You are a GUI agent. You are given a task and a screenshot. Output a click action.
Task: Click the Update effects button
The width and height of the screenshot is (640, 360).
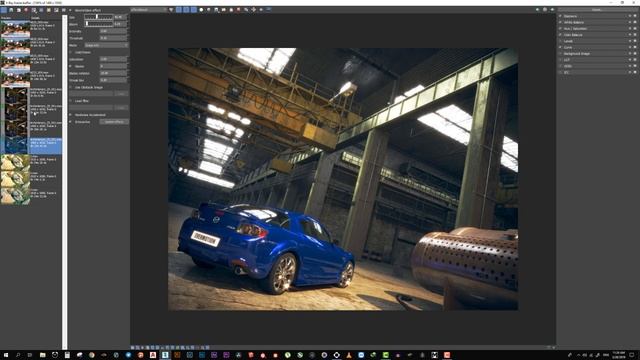114,122
